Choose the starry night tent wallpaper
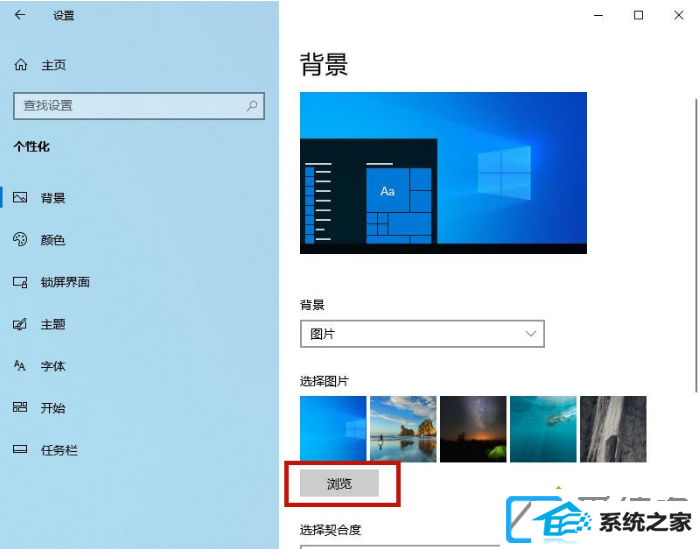 click(x=473, y=429)
